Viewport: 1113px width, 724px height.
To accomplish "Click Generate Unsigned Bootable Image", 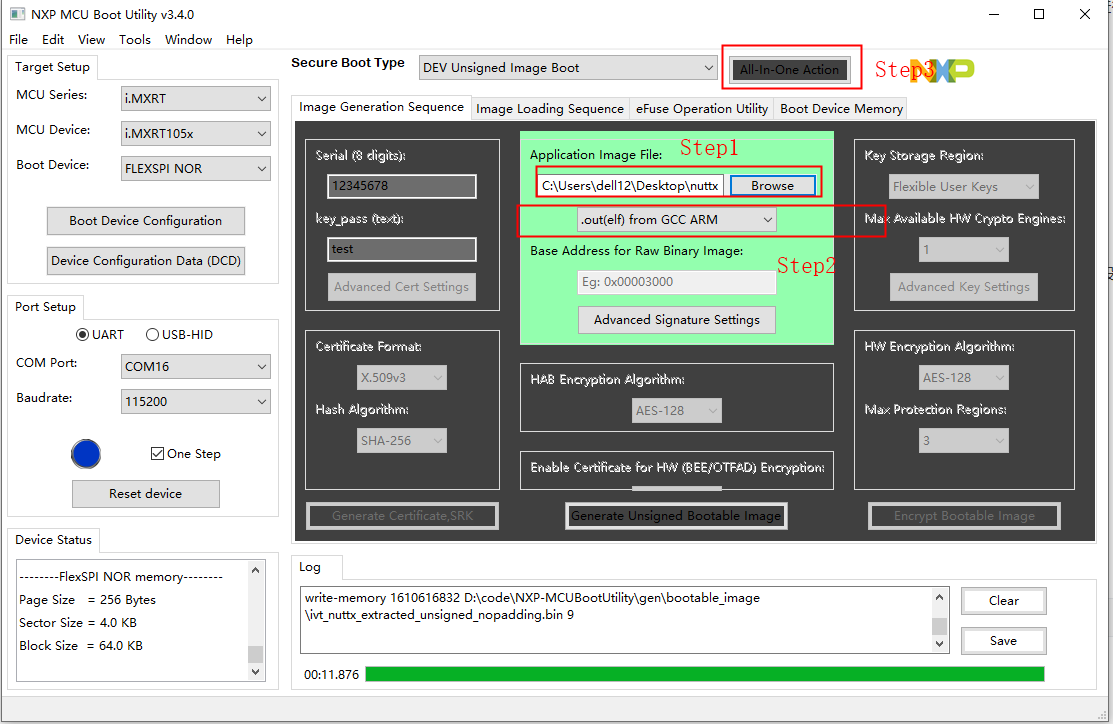I will (x=676, y=516).
